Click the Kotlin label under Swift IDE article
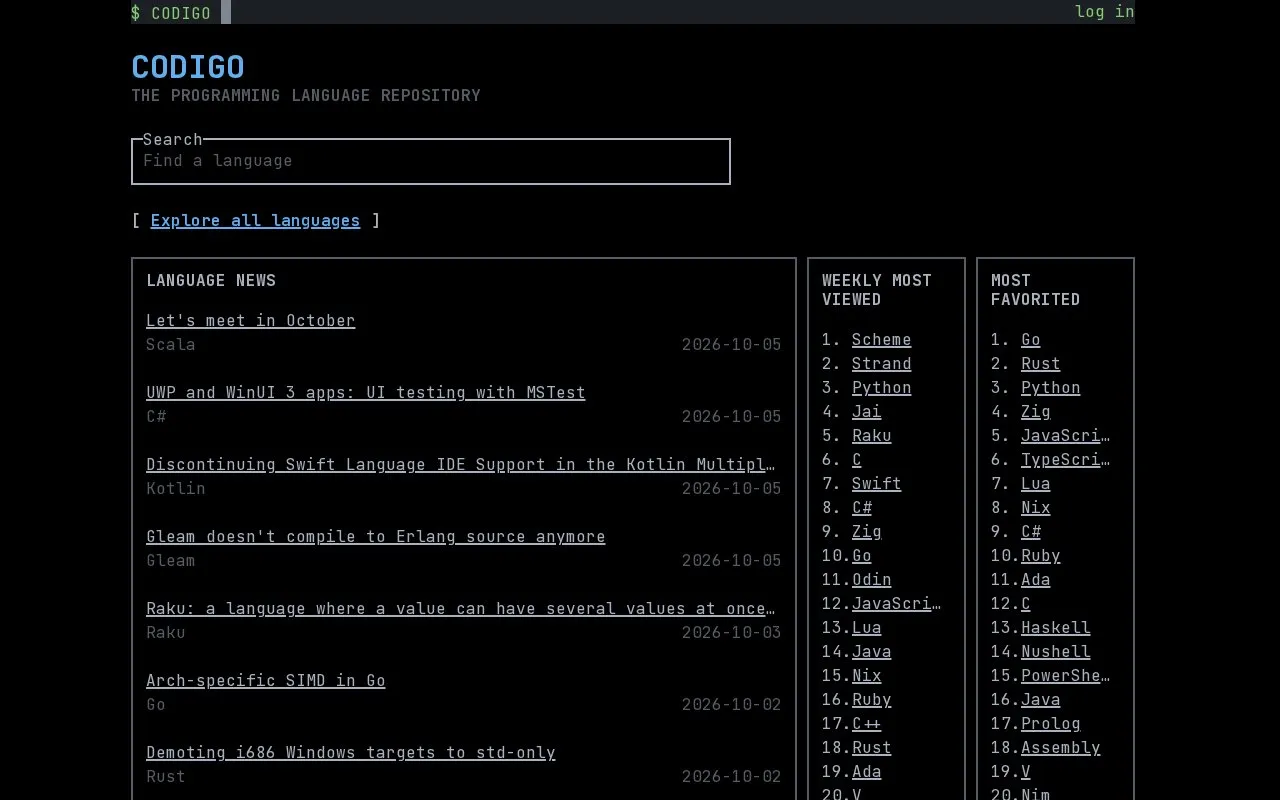1280x800 pixels. tap(176, 489)
